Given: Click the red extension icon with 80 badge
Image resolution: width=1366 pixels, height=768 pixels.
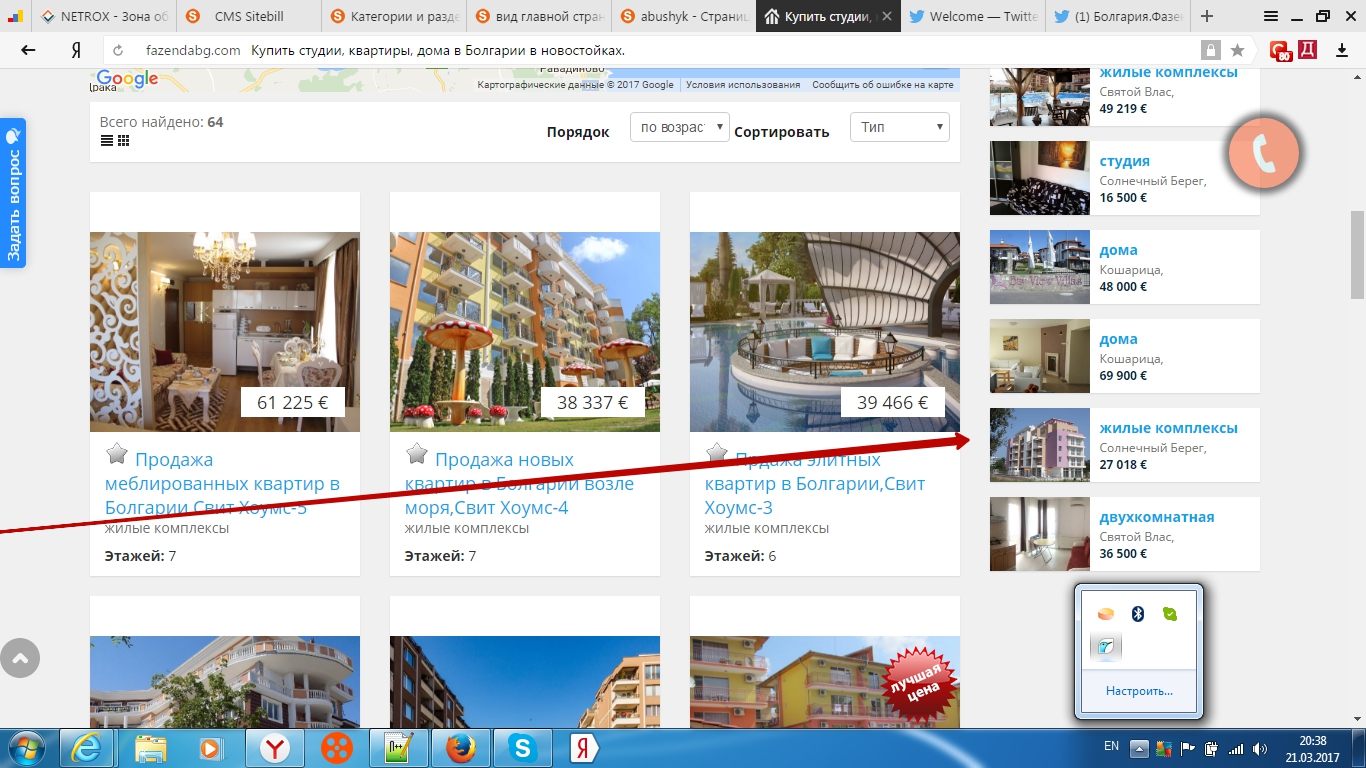Looking at the screenshot, I should [x=1279, y=51].
